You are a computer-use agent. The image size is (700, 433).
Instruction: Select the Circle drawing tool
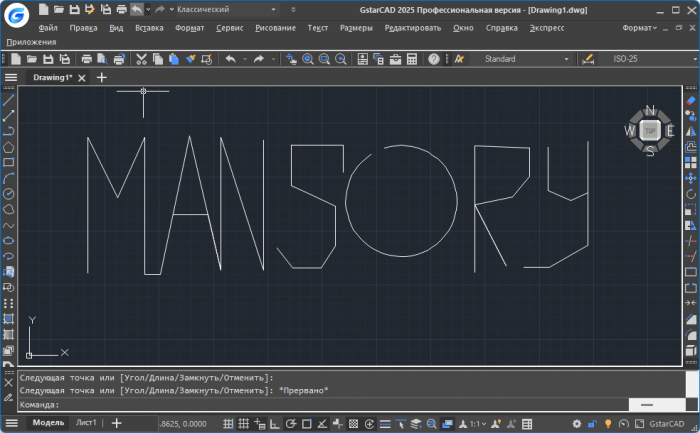coord(9,193)
